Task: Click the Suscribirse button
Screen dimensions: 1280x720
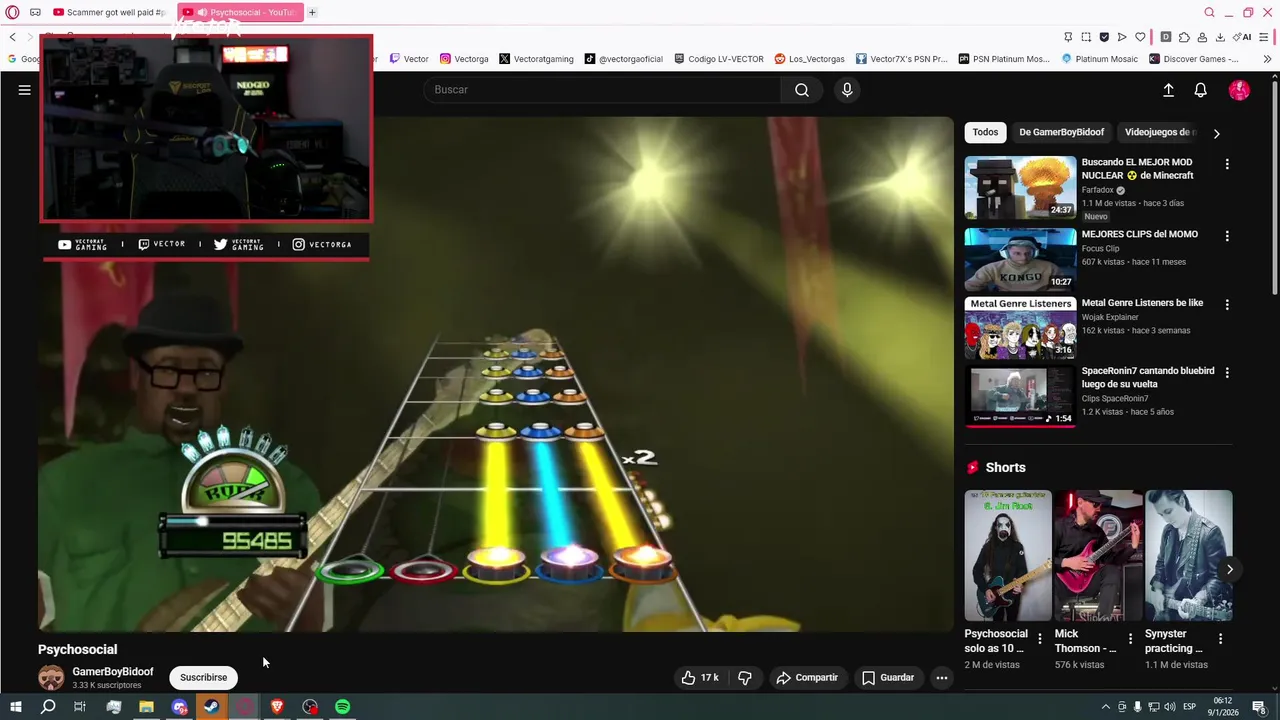Action: pyautogui.click(x=203, y=677)
